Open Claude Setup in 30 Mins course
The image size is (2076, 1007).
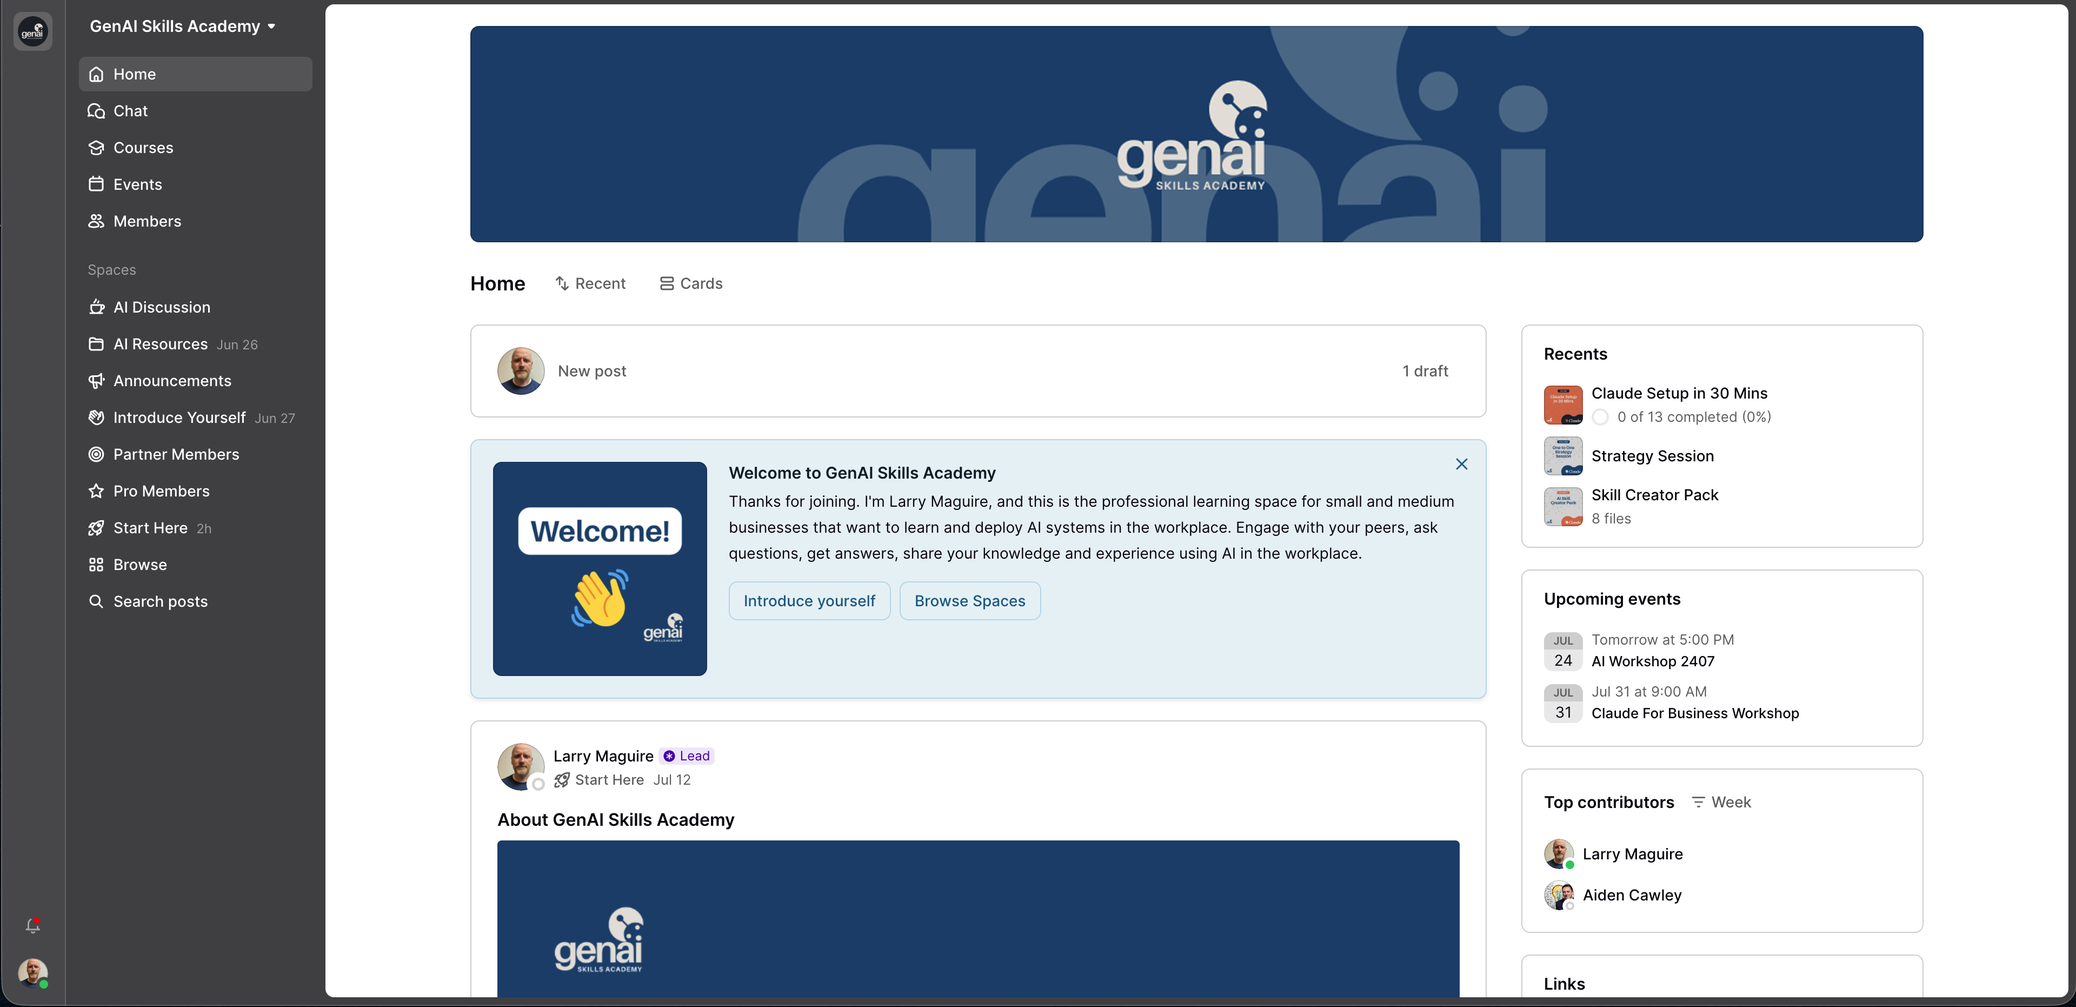[1679, 393]
